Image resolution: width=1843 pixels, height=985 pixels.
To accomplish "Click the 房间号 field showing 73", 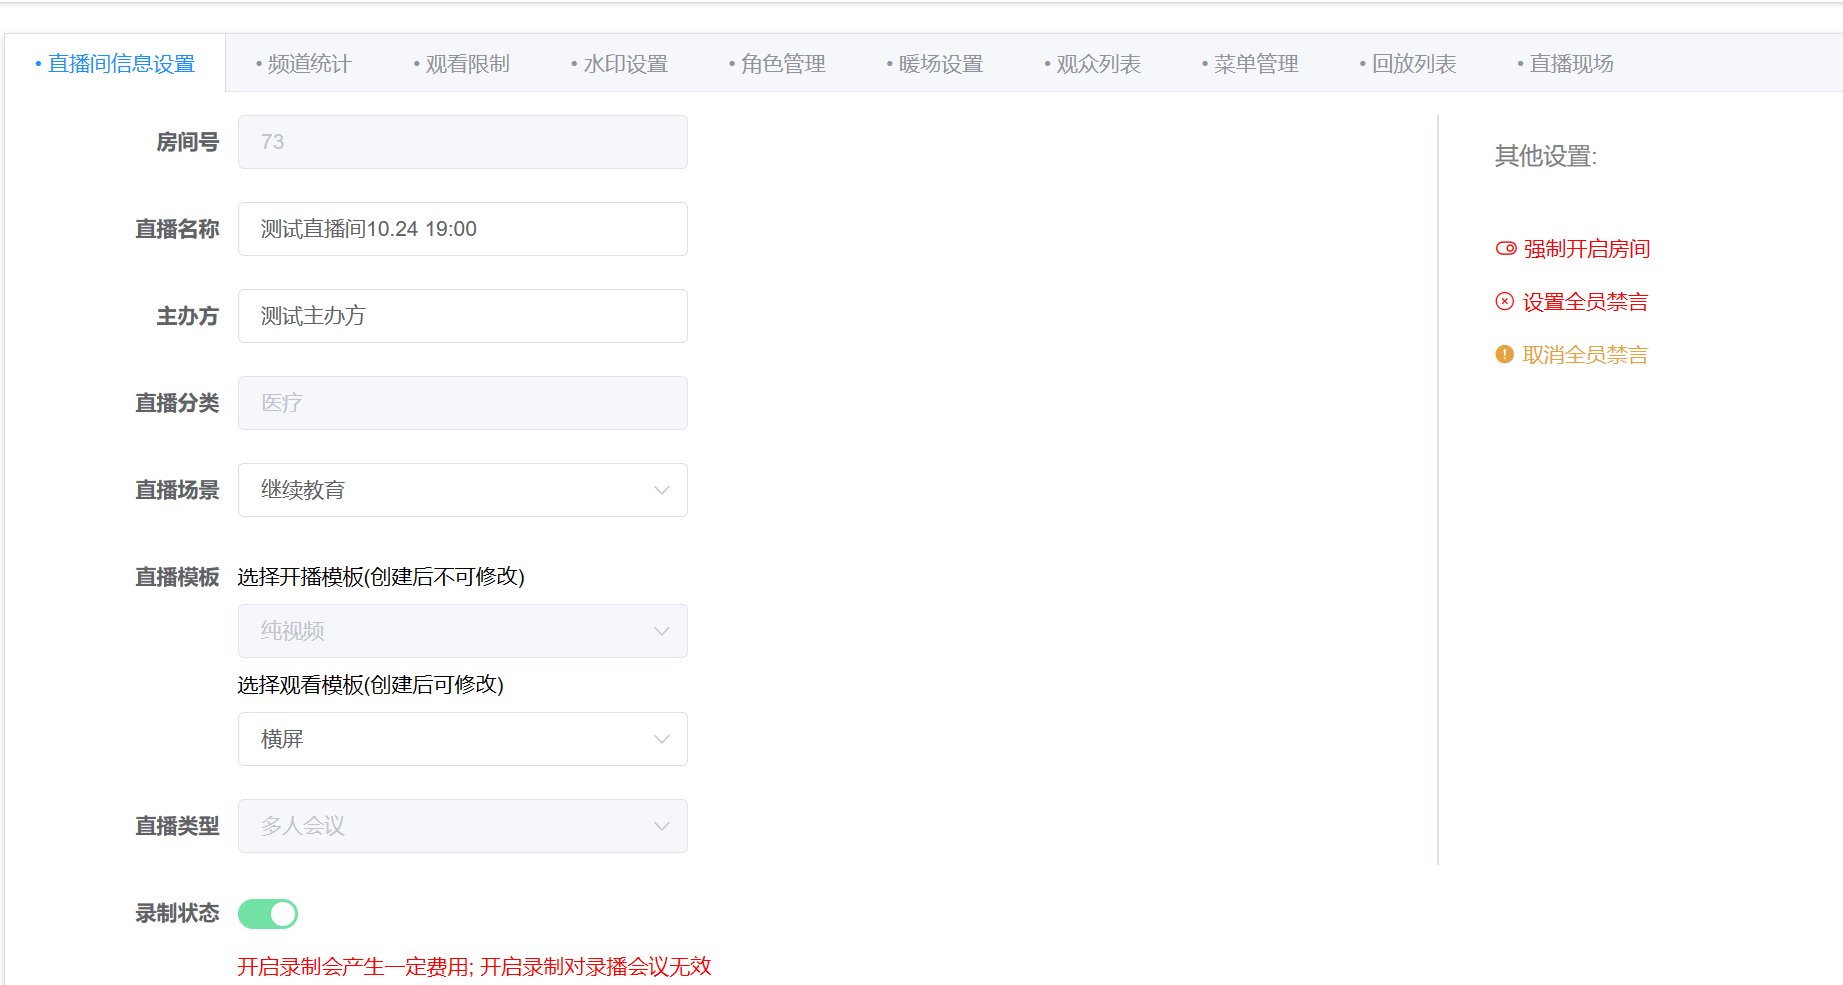I will tap(463, 142).
